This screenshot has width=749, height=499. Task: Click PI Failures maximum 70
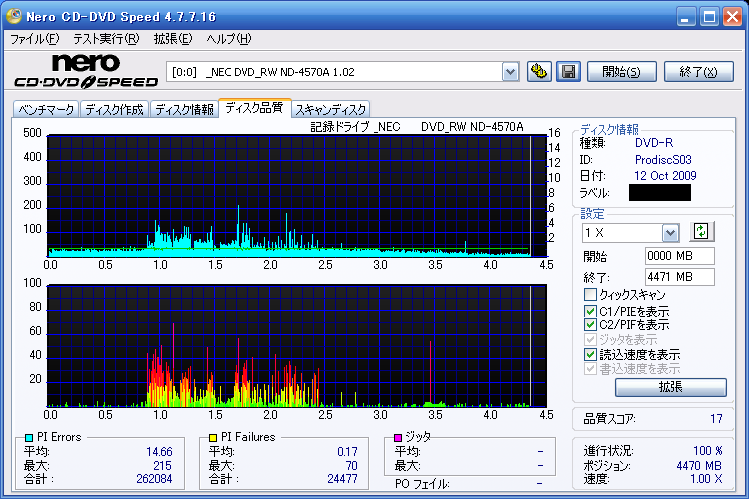(x=352, y=466)
